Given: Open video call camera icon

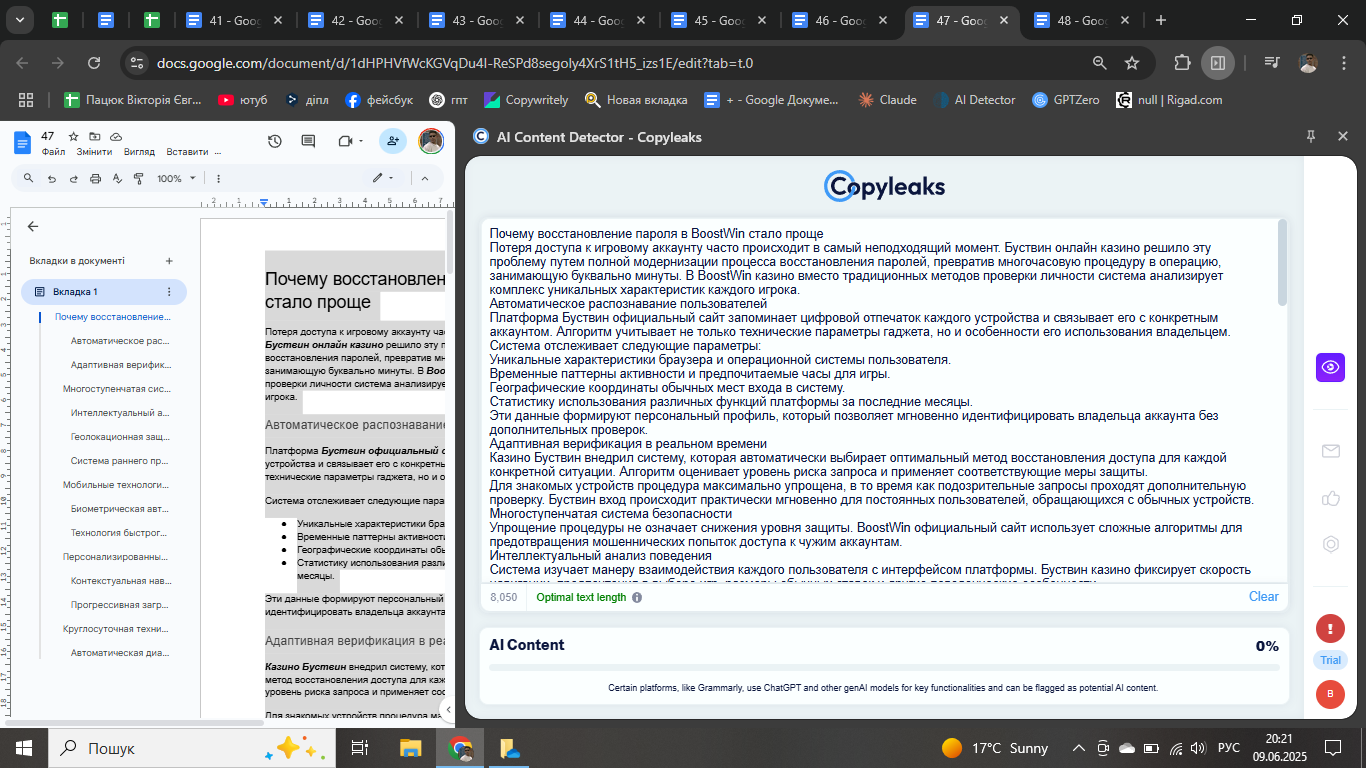Looking at the screenshot, I should 348,142.
